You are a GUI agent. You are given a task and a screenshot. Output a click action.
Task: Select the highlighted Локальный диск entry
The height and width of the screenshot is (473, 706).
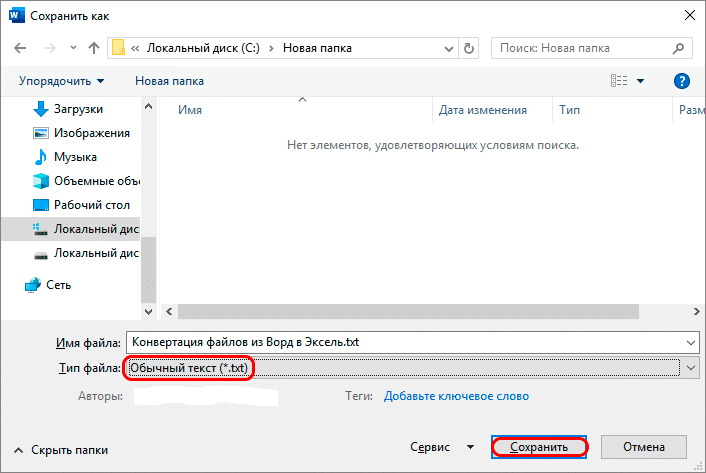coord(70,229)
